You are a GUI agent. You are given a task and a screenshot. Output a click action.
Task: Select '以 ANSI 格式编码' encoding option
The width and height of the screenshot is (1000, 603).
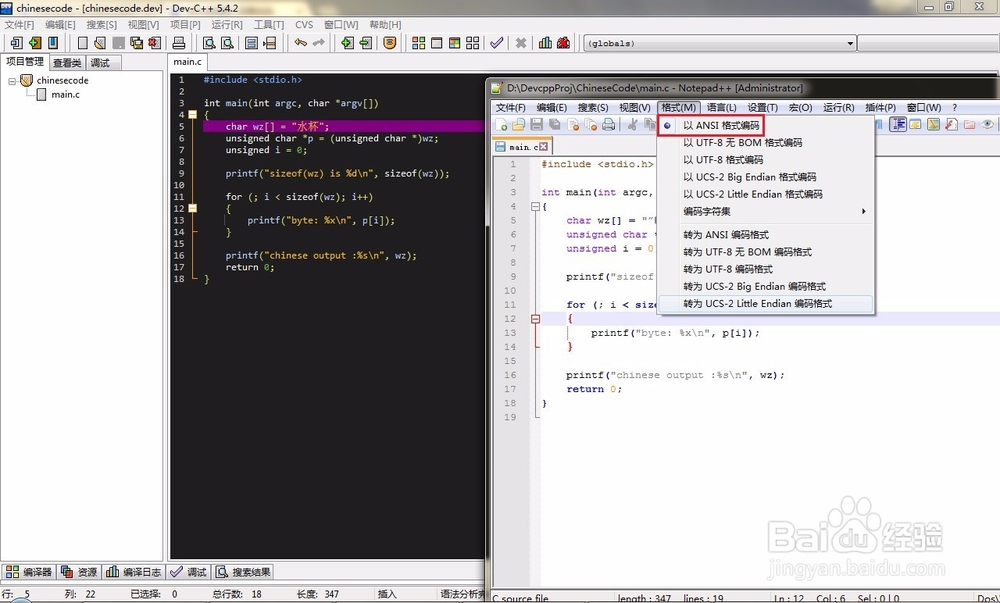tap(721, 126)
